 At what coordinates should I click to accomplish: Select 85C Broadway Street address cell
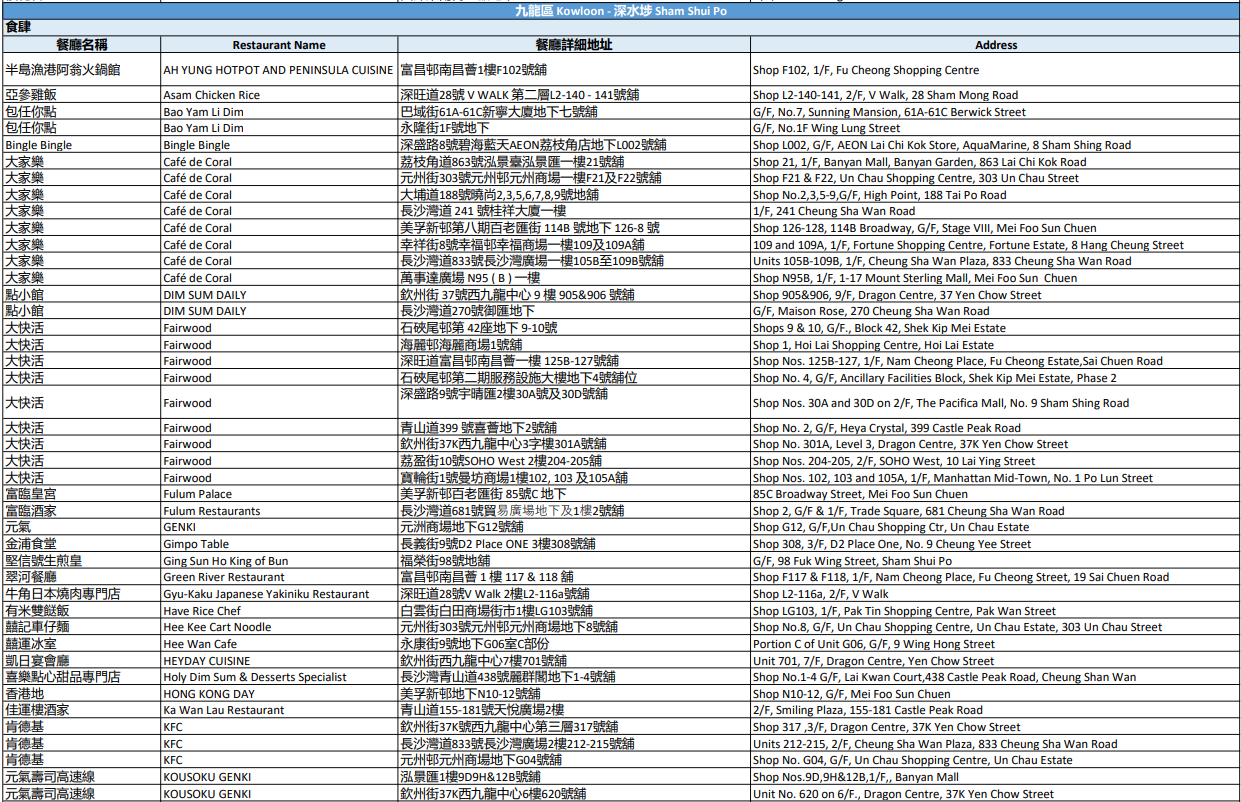click(996, 494)
